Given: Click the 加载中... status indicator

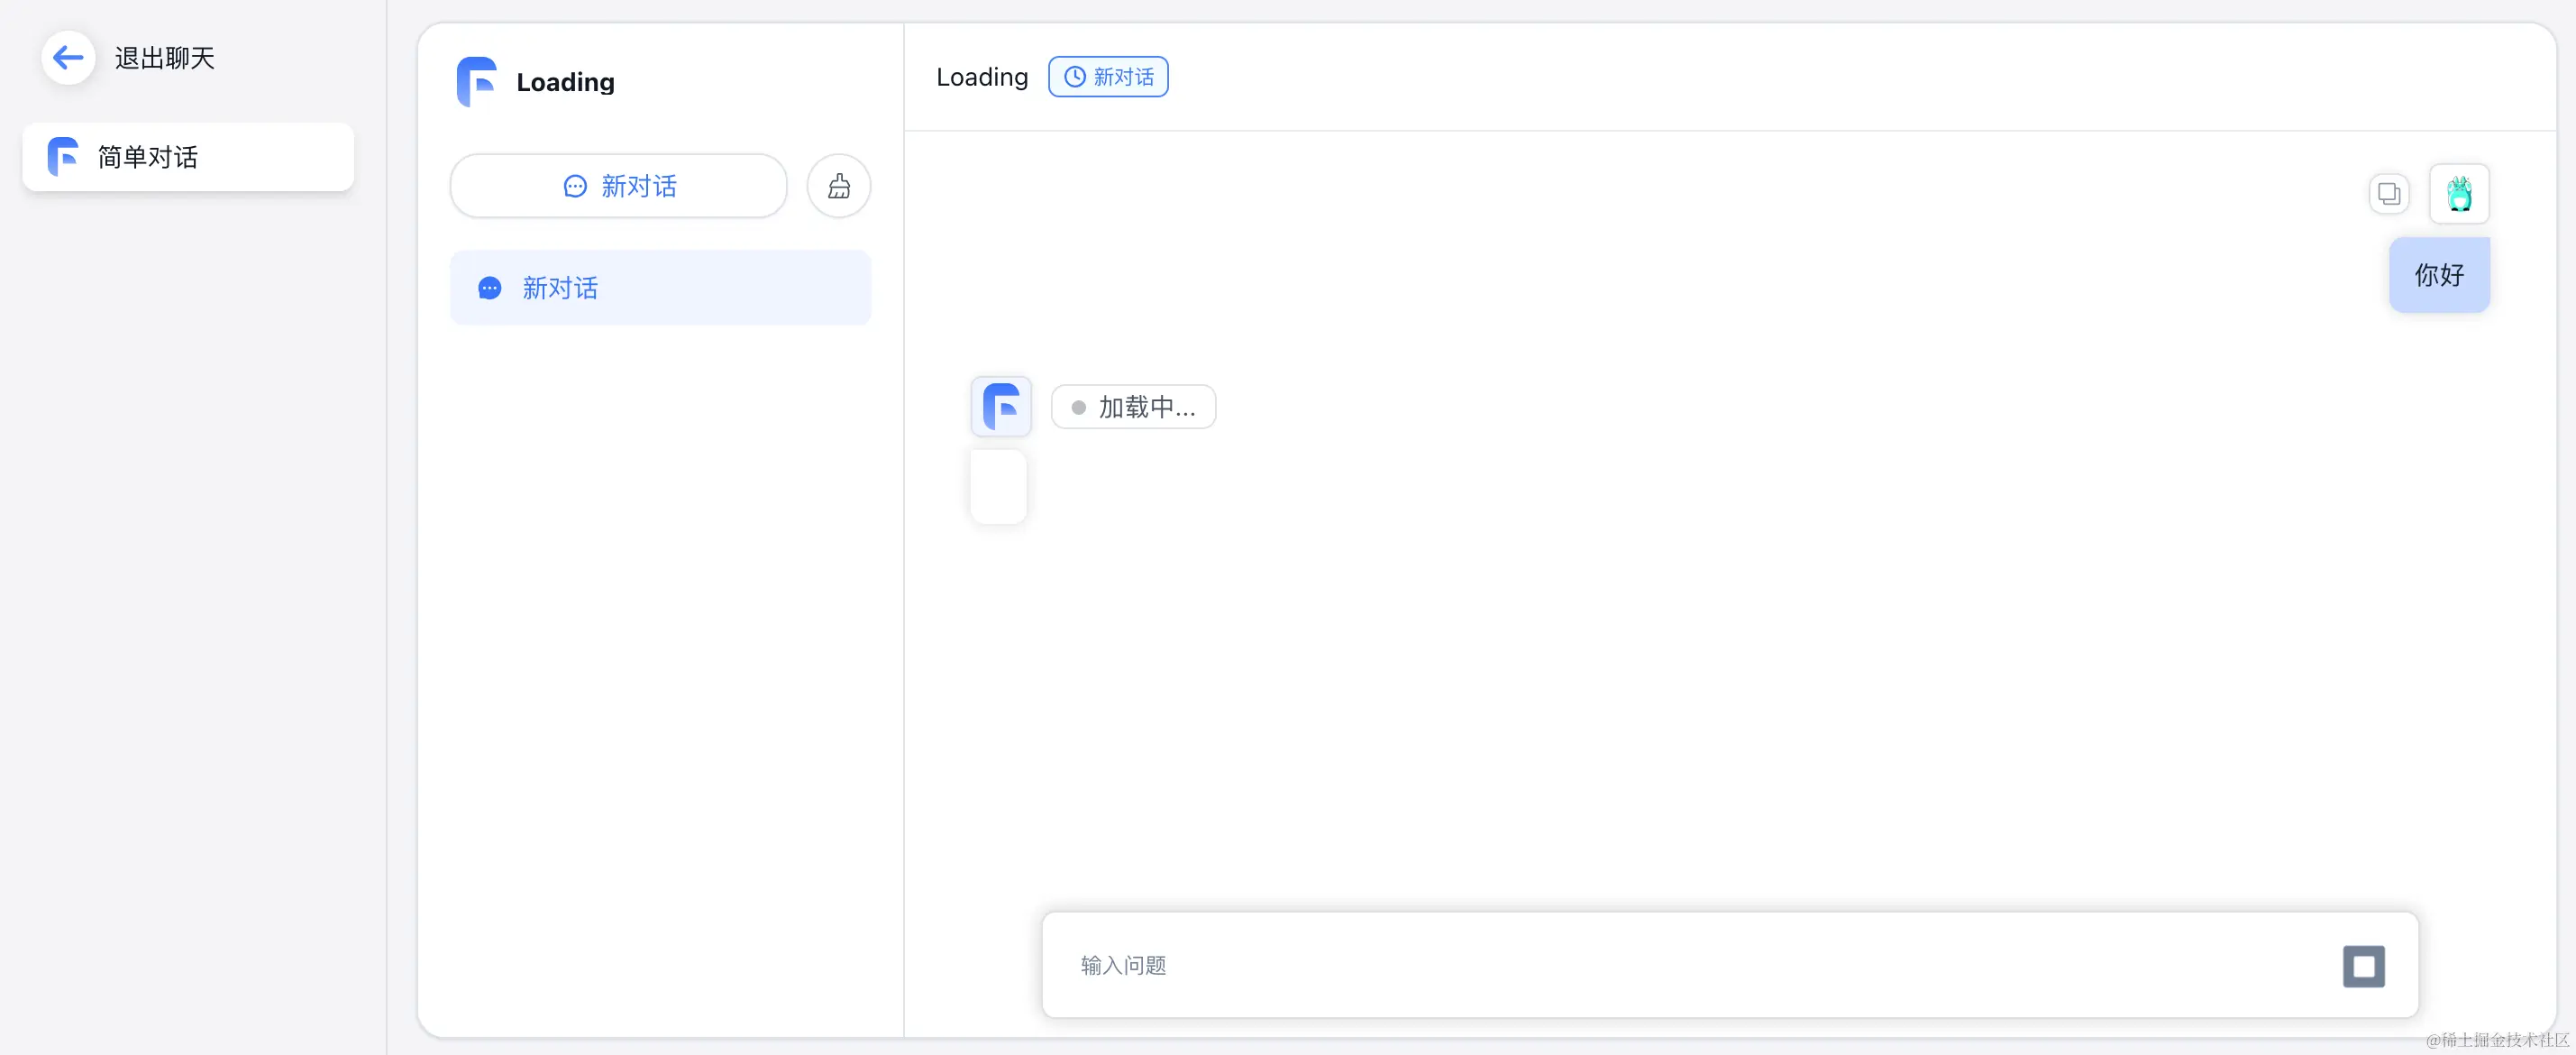Looking at the screenshot, I should pos(1133,407).
